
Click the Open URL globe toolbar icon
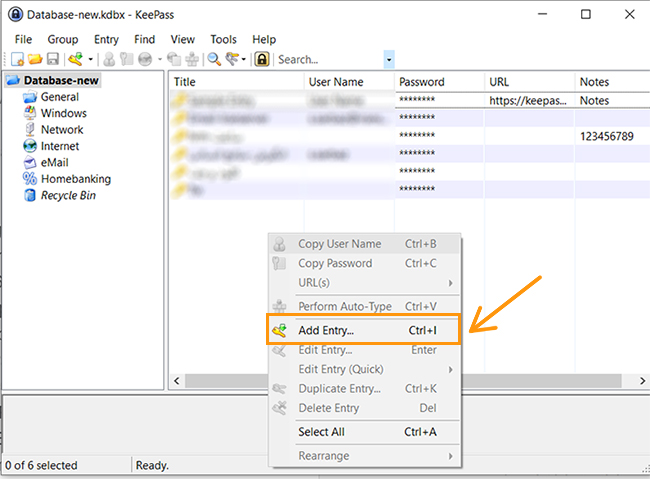pyautogui.click(x=145, y=59)
